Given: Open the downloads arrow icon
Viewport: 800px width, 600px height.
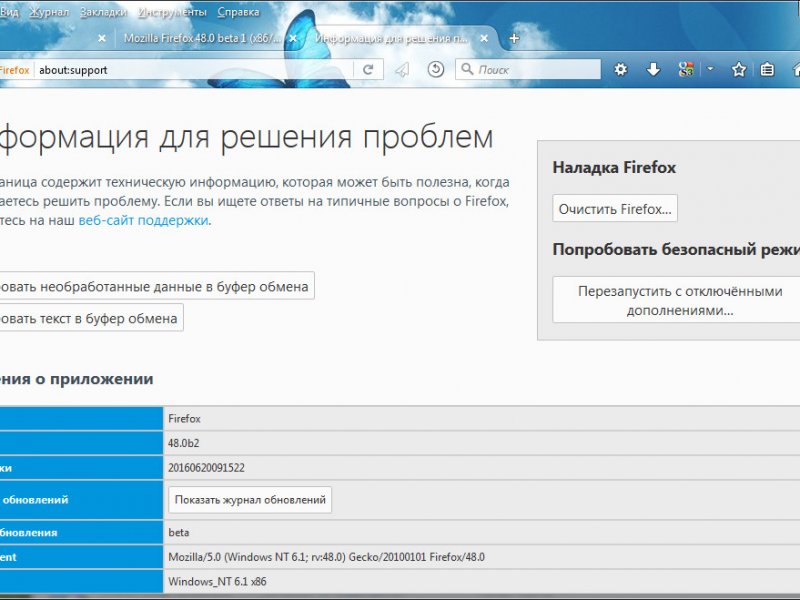Looking at the screenshot, I should [x=653, y=69].
